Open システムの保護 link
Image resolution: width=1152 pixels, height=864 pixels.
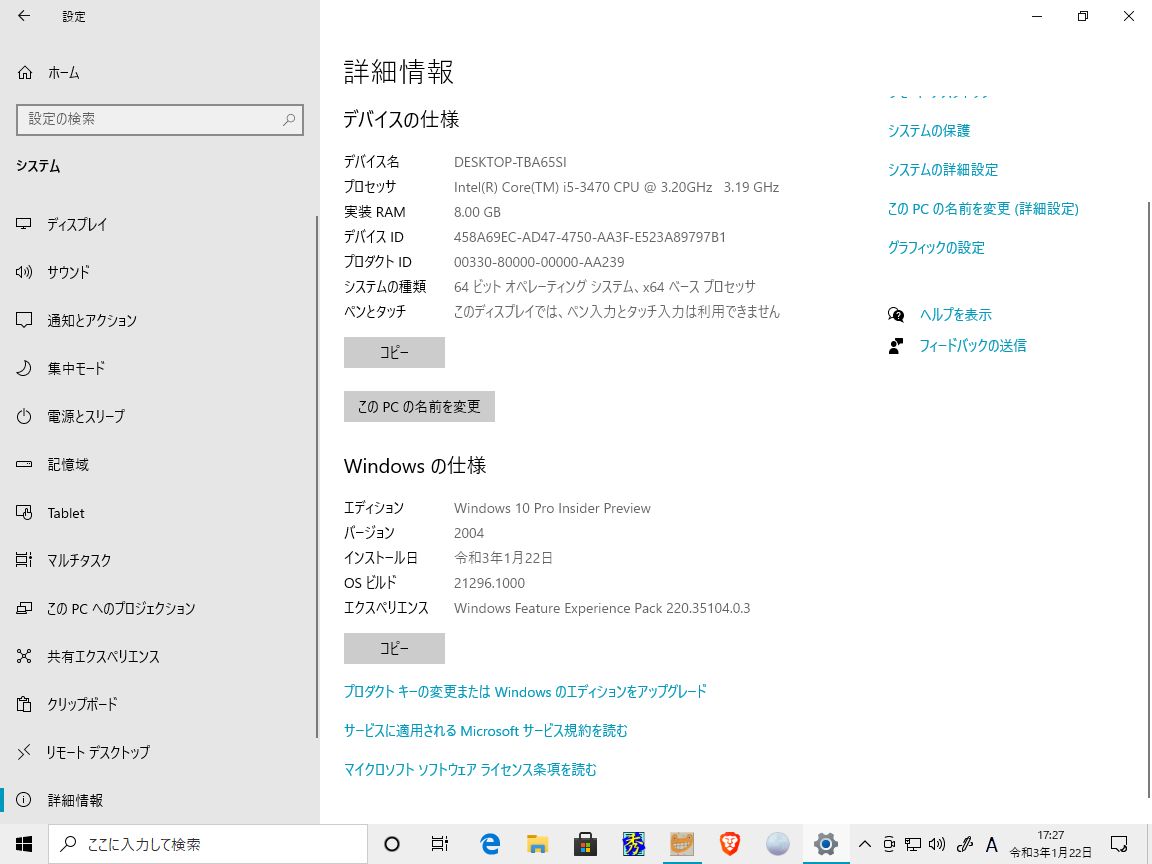pyautogui.click(x=929, y=131)
